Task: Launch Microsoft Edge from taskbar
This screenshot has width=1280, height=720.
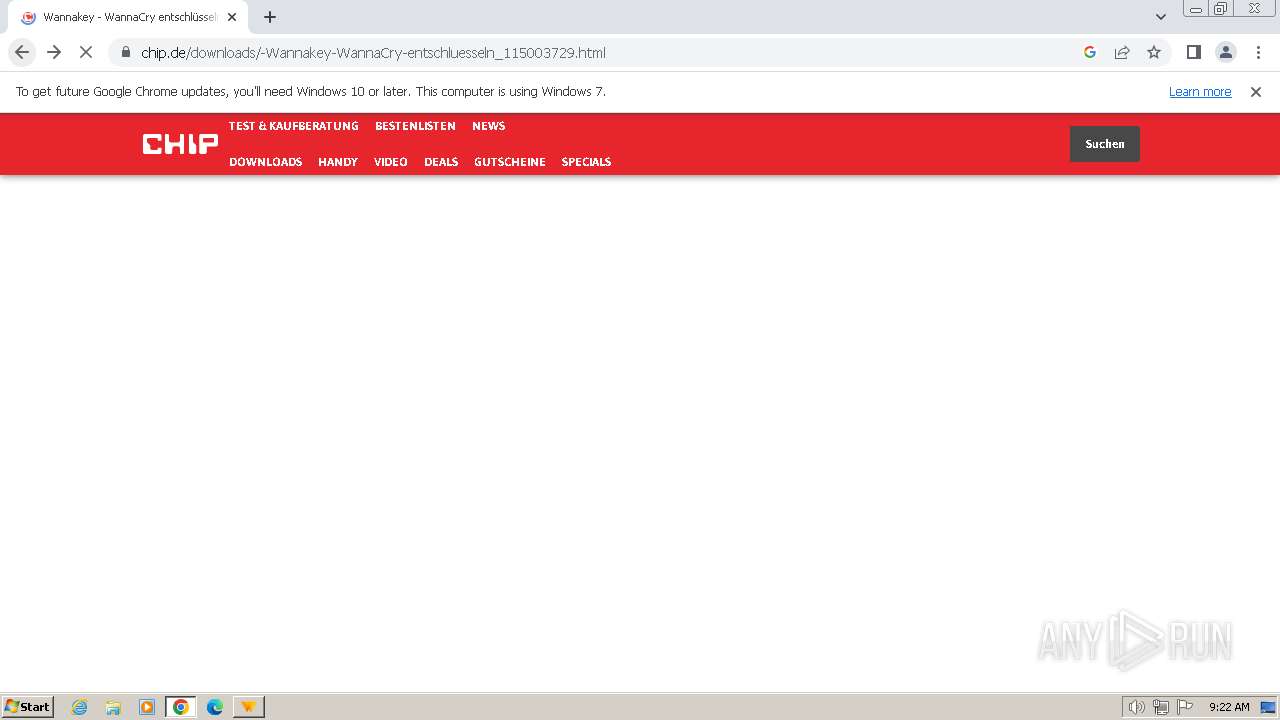Action: tap(214, 707)
